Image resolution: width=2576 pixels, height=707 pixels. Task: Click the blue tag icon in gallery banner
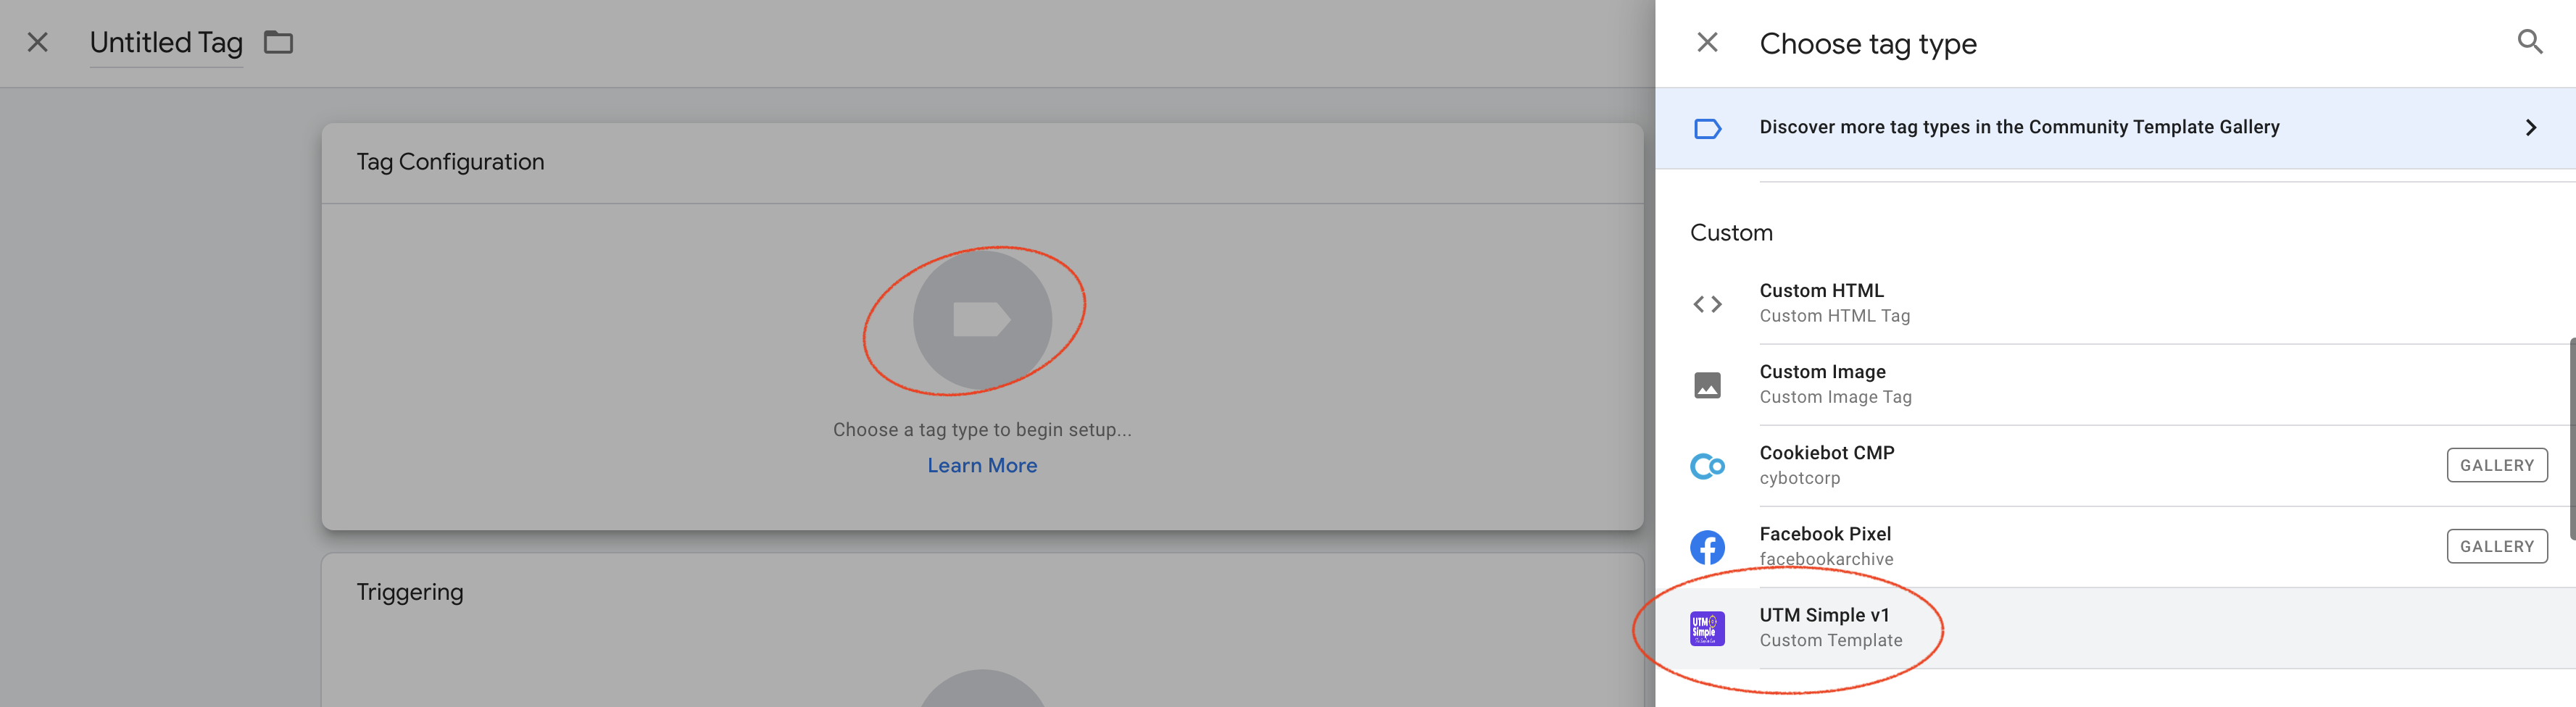(1707, 128)
